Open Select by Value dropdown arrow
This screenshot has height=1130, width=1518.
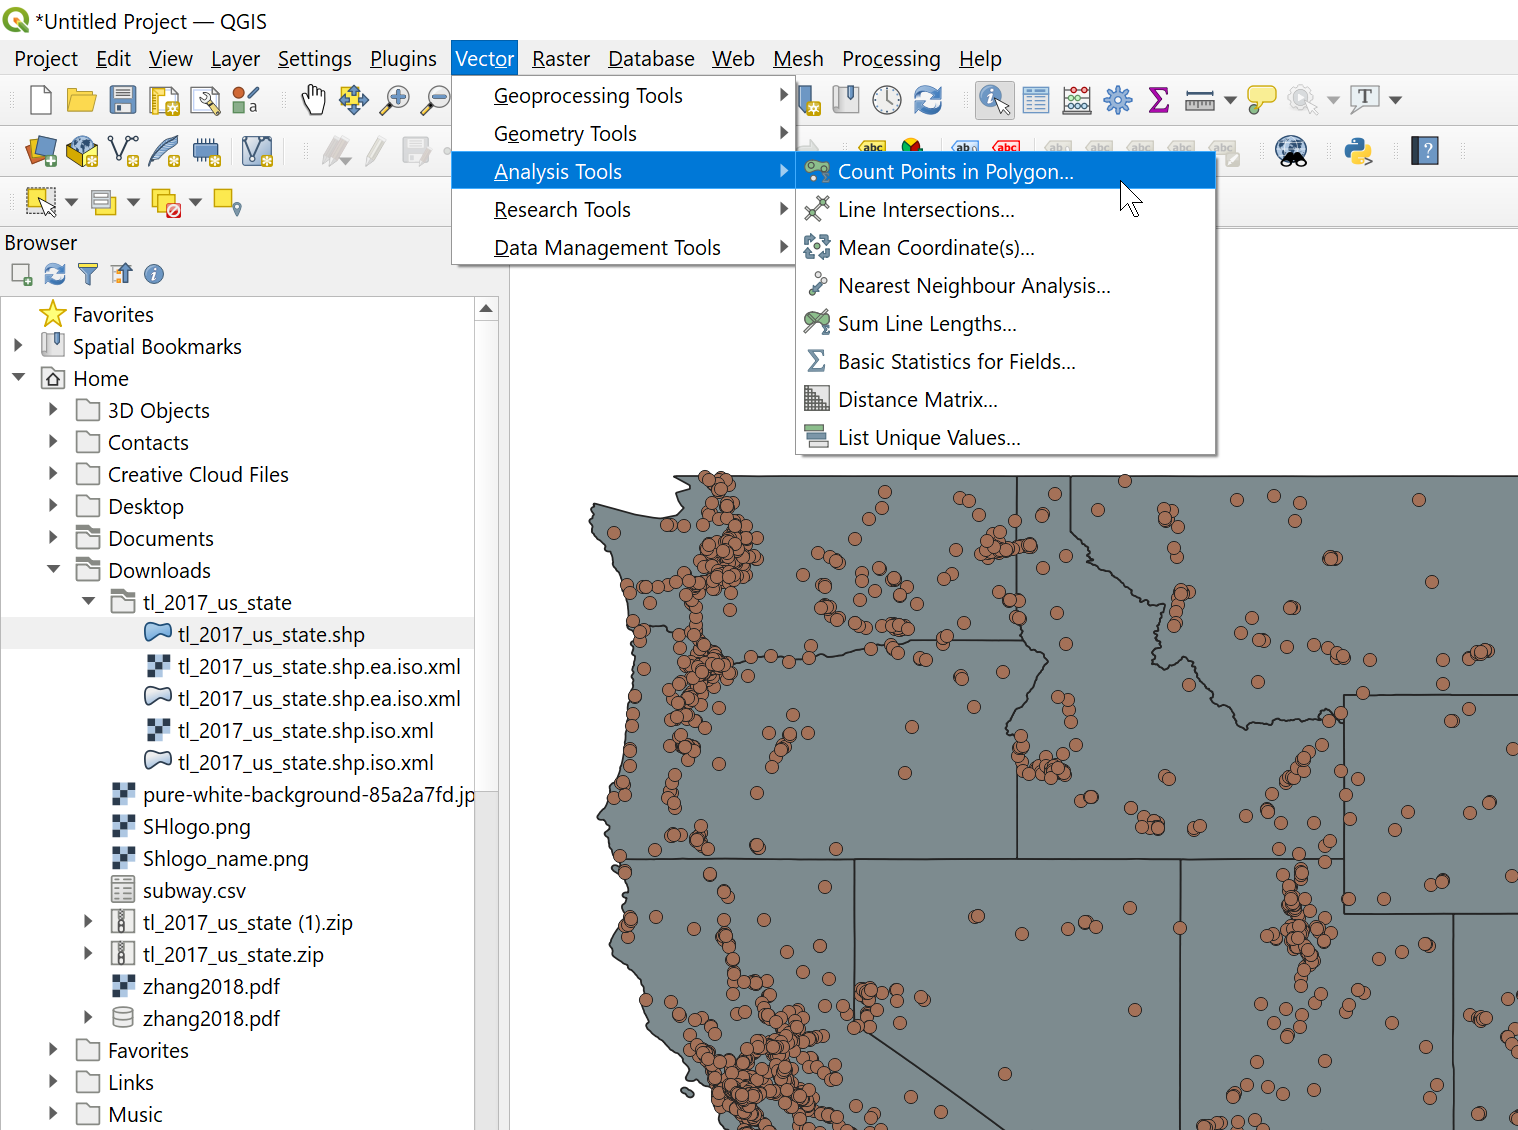point(133,202)
